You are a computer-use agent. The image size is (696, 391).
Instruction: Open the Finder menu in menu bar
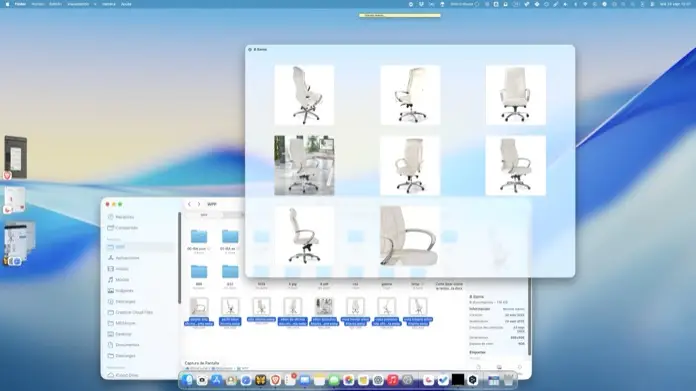tap(20, 4)
